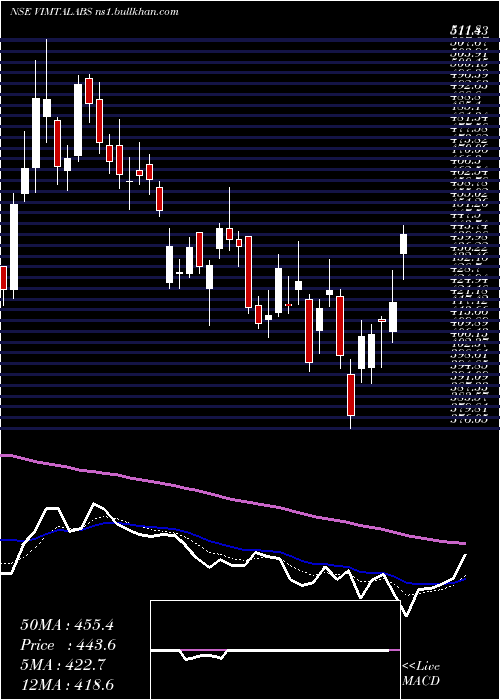The image size is (500, 700).
Task: Click the pink 50MA line
Action: click(x=232, y=500)
